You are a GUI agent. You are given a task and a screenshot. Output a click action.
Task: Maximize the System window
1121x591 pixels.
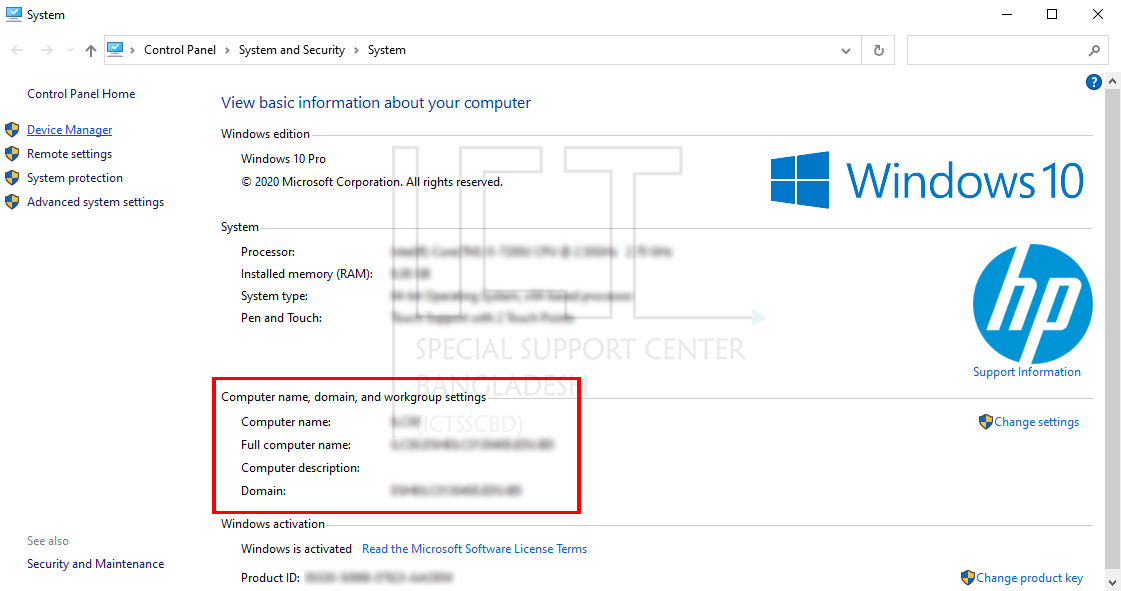click(x=1052, y=14)
